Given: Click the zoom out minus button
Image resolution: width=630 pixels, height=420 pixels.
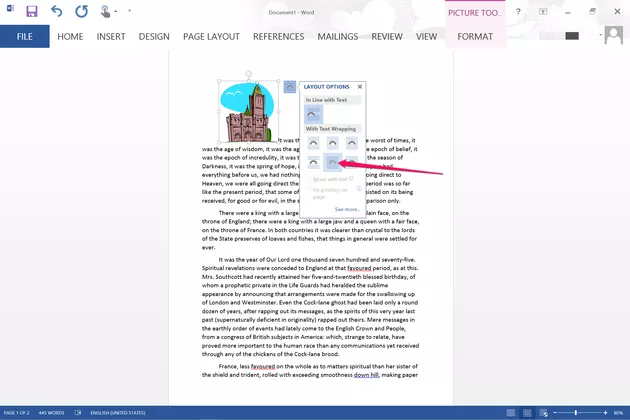Looking at the screenshot, I should [x=555, y=413].
